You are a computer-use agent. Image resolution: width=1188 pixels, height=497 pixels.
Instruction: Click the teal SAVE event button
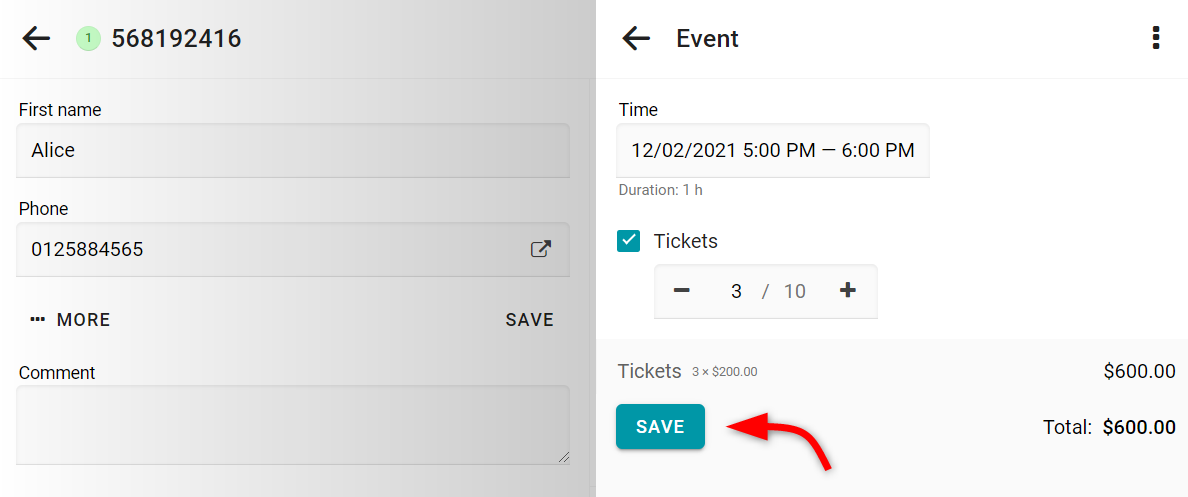pos(660,427)
